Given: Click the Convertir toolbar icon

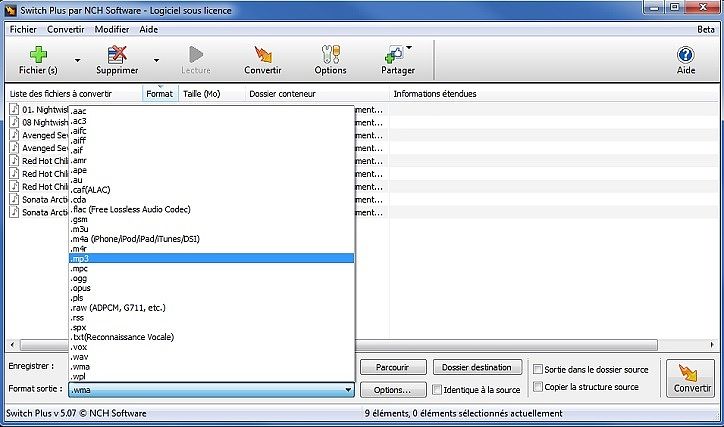Looking at the screenshot, I should [263, 55].
